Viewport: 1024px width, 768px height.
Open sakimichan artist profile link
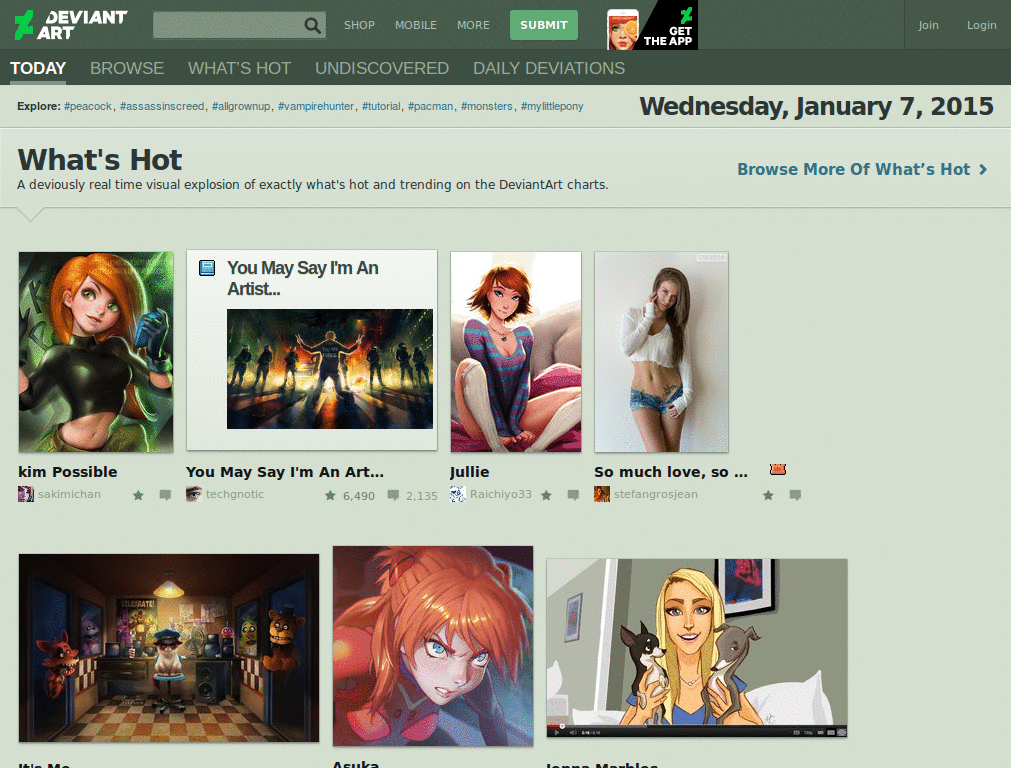(69, 494)
